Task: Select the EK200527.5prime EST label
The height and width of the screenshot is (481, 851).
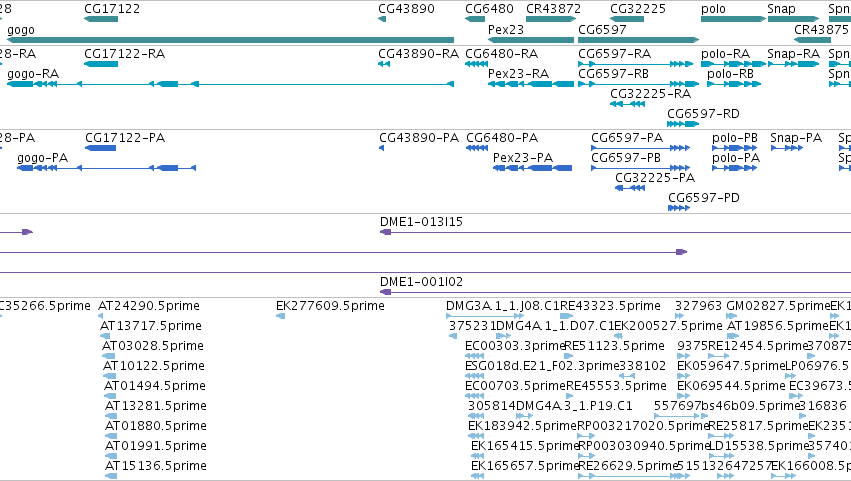Action: [668, 326]
